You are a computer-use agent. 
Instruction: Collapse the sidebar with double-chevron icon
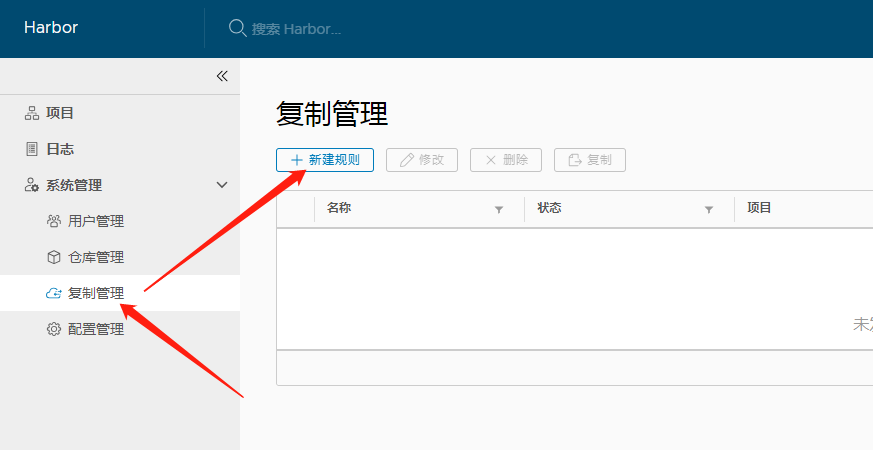(x=222, y=76)
